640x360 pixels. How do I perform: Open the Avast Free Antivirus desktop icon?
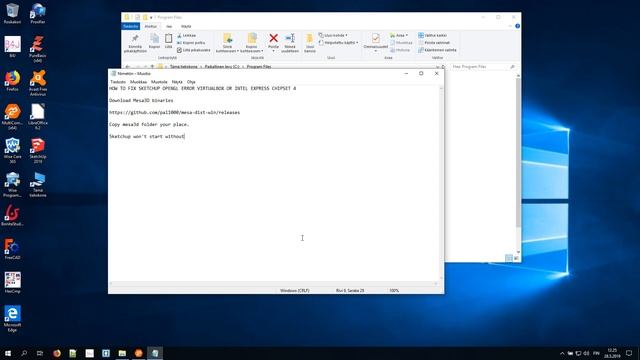38,83
